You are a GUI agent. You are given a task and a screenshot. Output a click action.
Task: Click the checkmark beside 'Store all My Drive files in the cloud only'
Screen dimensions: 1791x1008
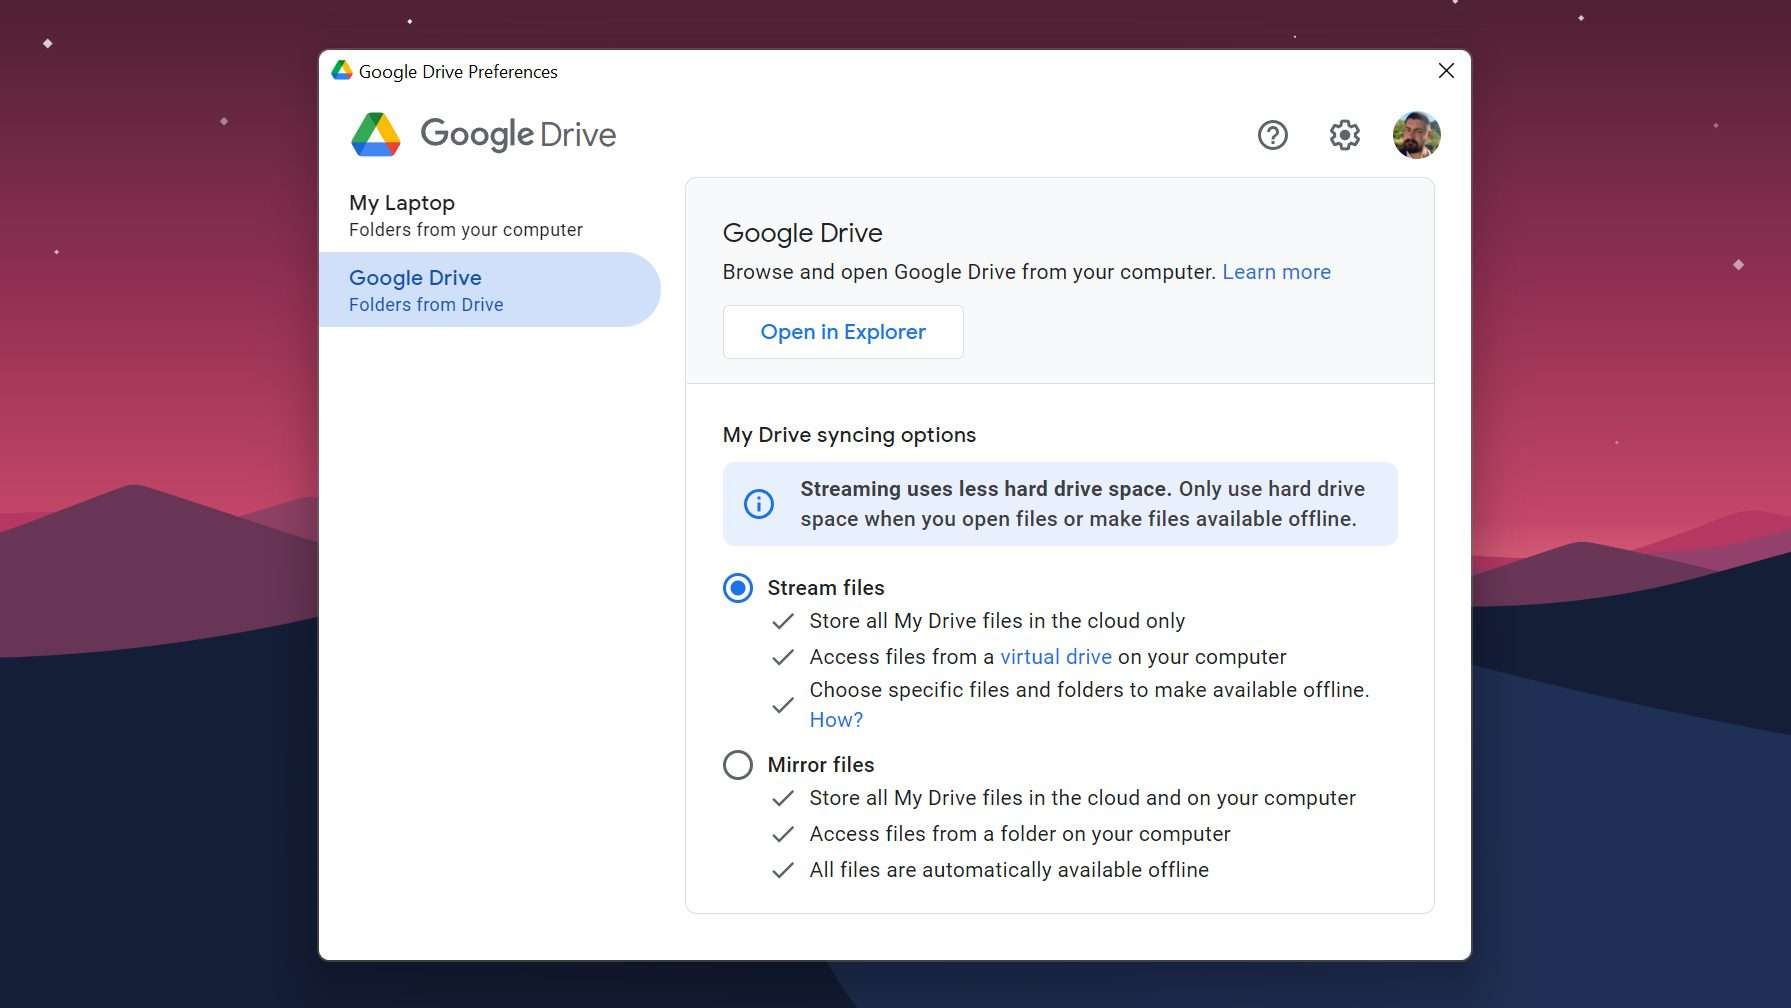[783, 621]
